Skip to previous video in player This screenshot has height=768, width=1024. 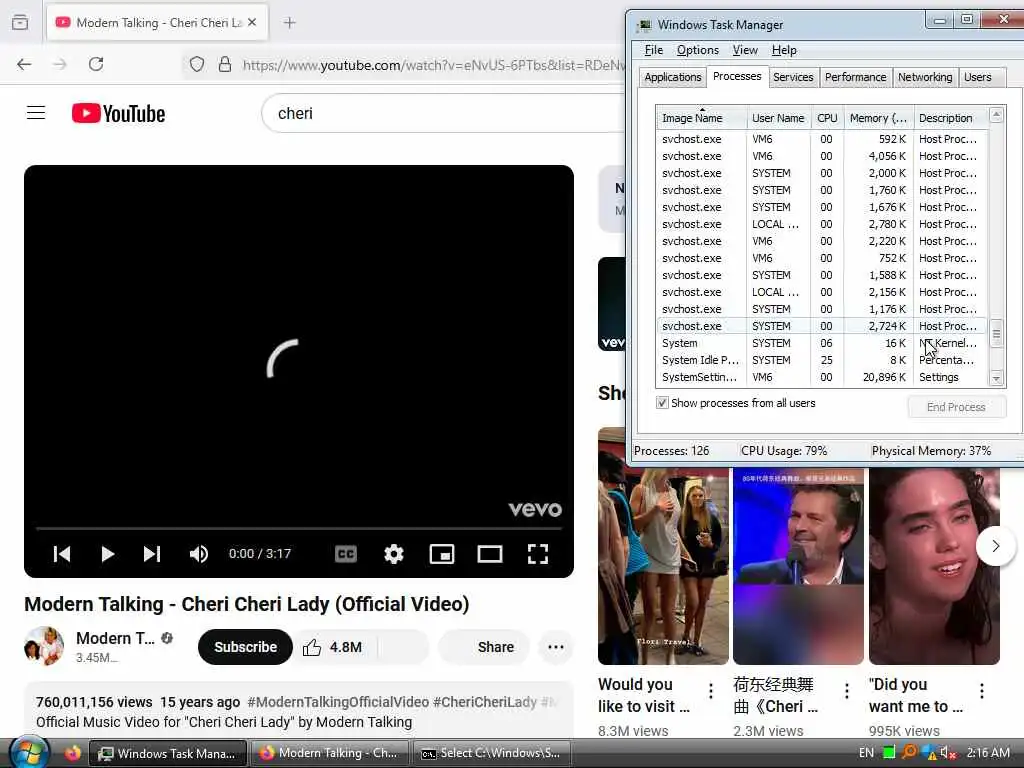[62, 554]
